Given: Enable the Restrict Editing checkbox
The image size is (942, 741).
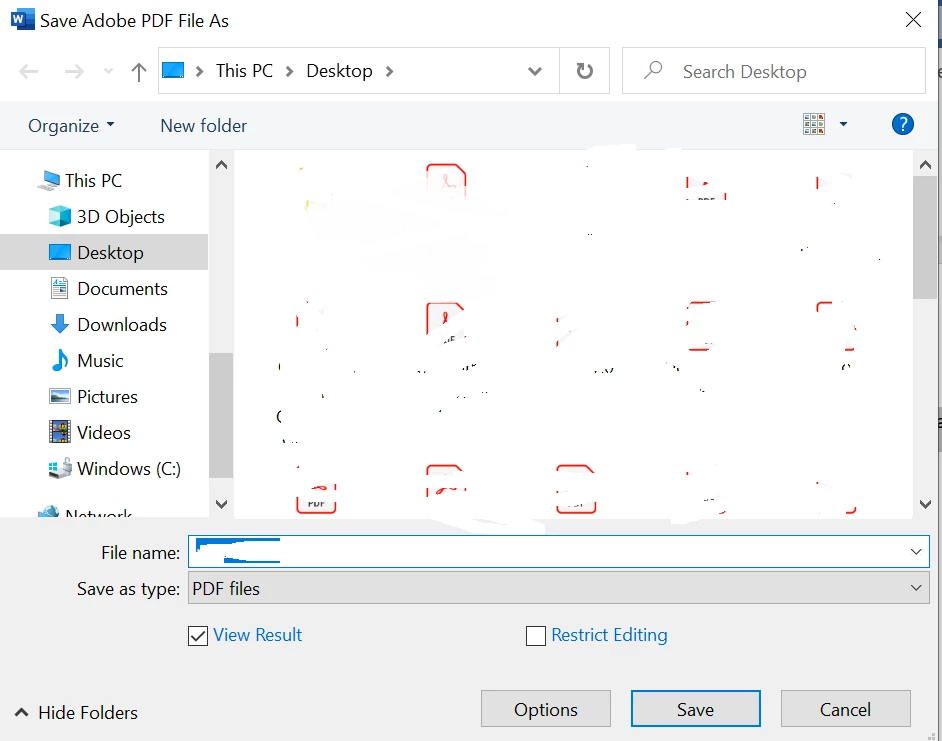Looking at the screenshot, I should pyautogui.click(x=535, y=636).
